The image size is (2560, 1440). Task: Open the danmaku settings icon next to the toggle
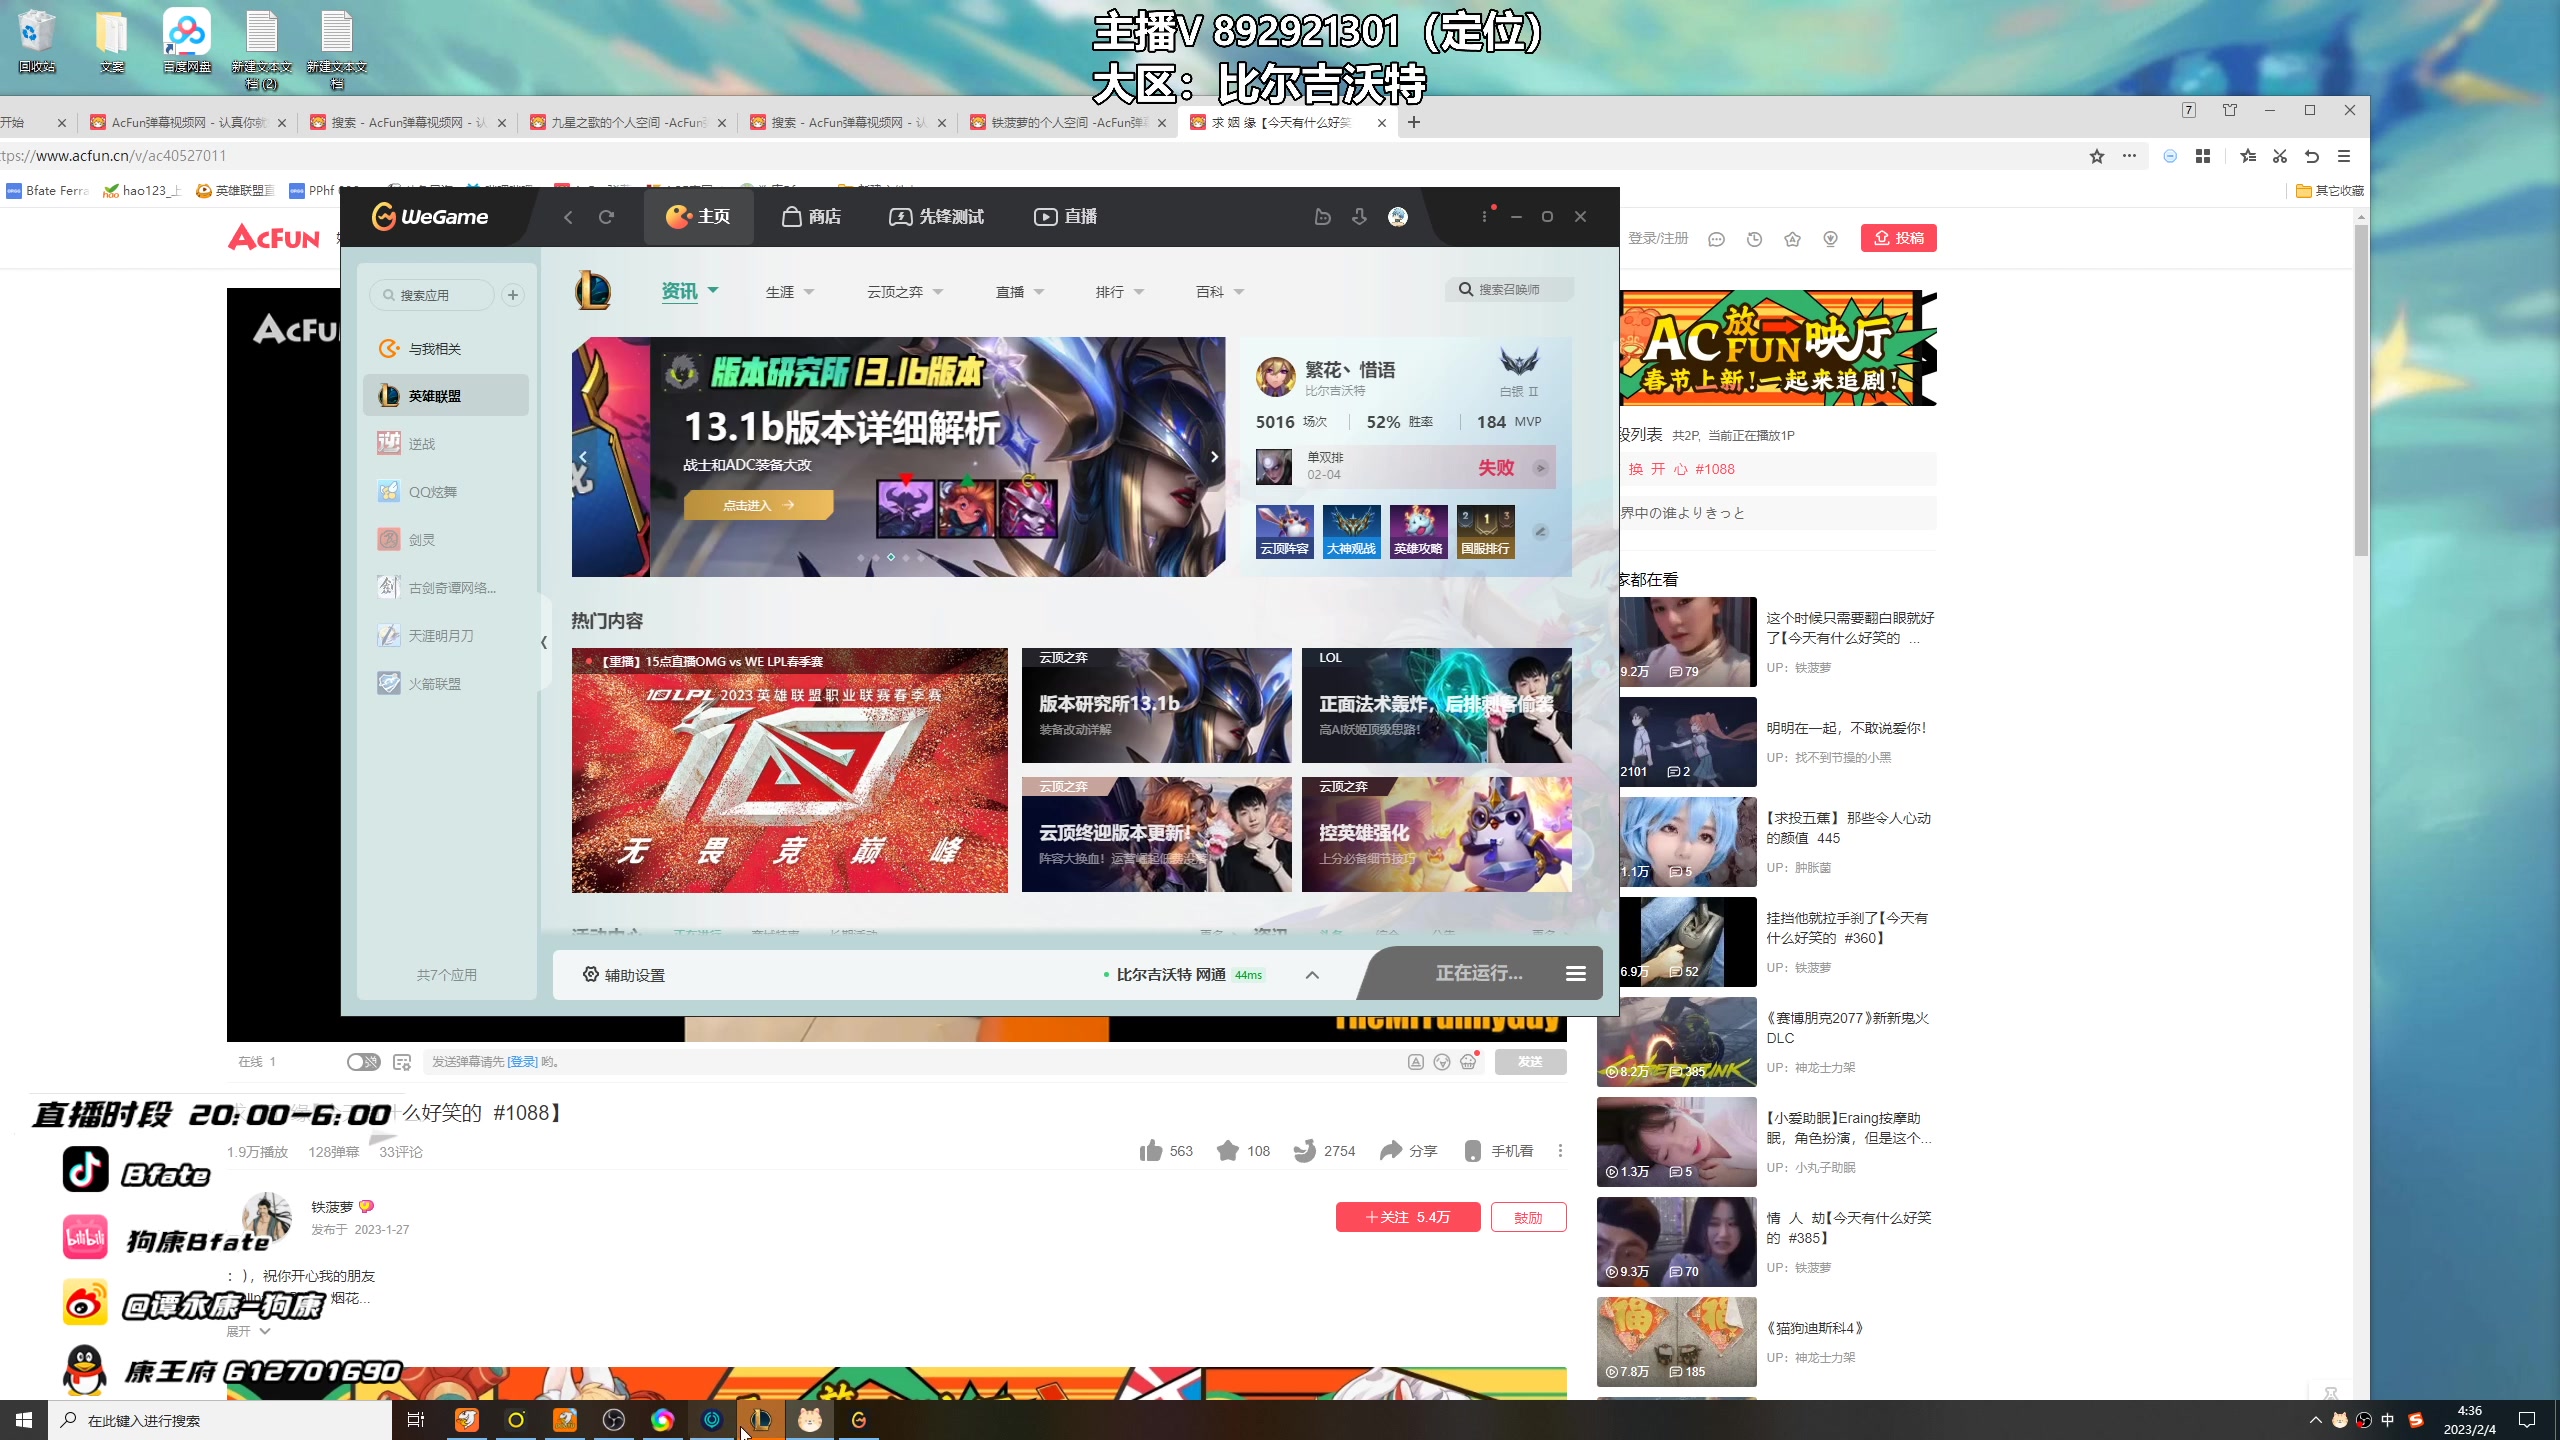[x=402, y=1062]
